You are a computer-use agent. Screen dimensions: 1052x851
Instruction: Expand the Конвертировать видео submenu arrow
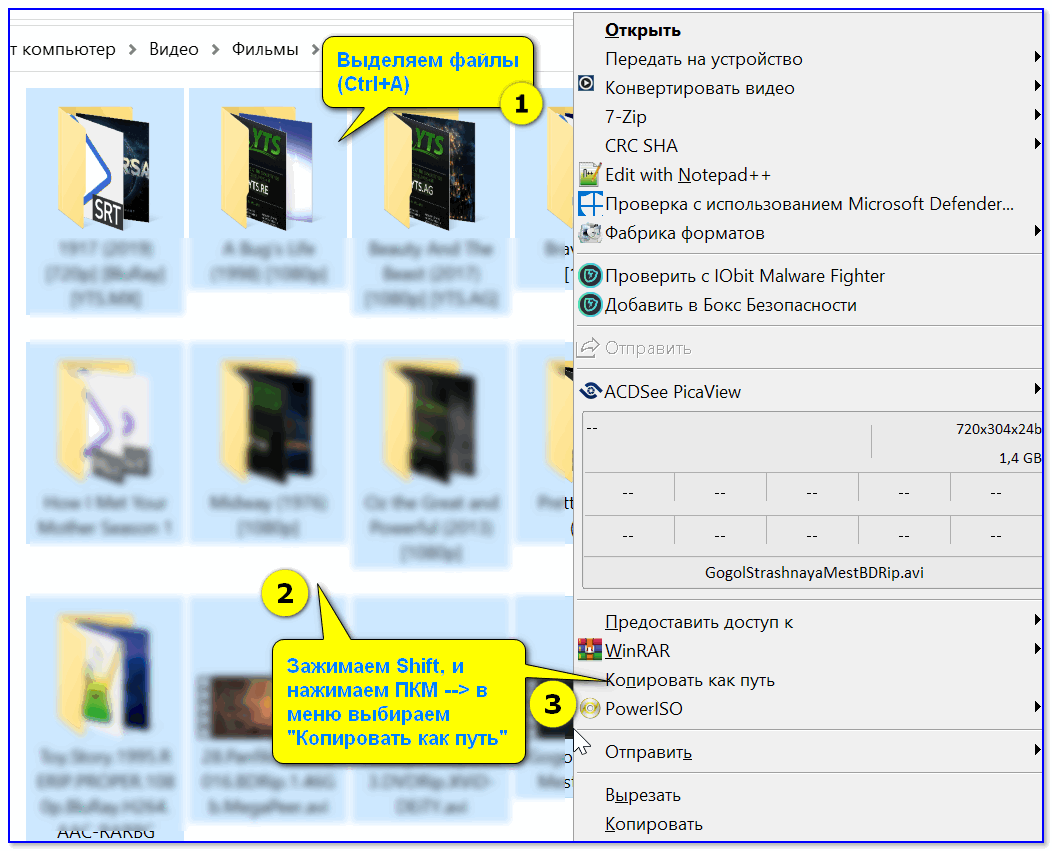click(1037, 86)
